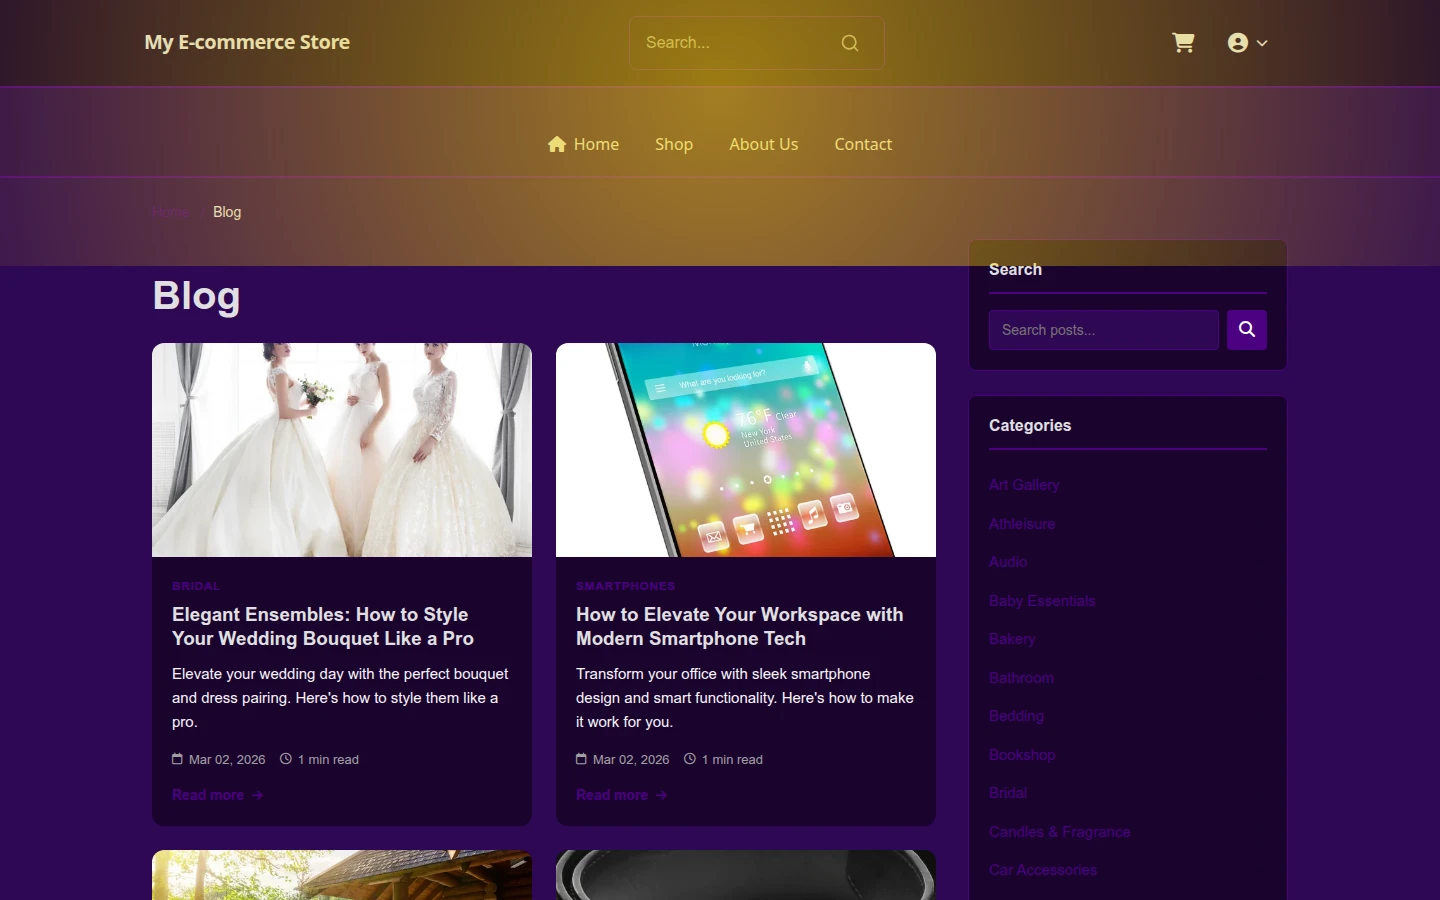Viewport: 1440px width, 900px height.
Task: Go to My E-commerce Store logo link
Action: [247, 42]
